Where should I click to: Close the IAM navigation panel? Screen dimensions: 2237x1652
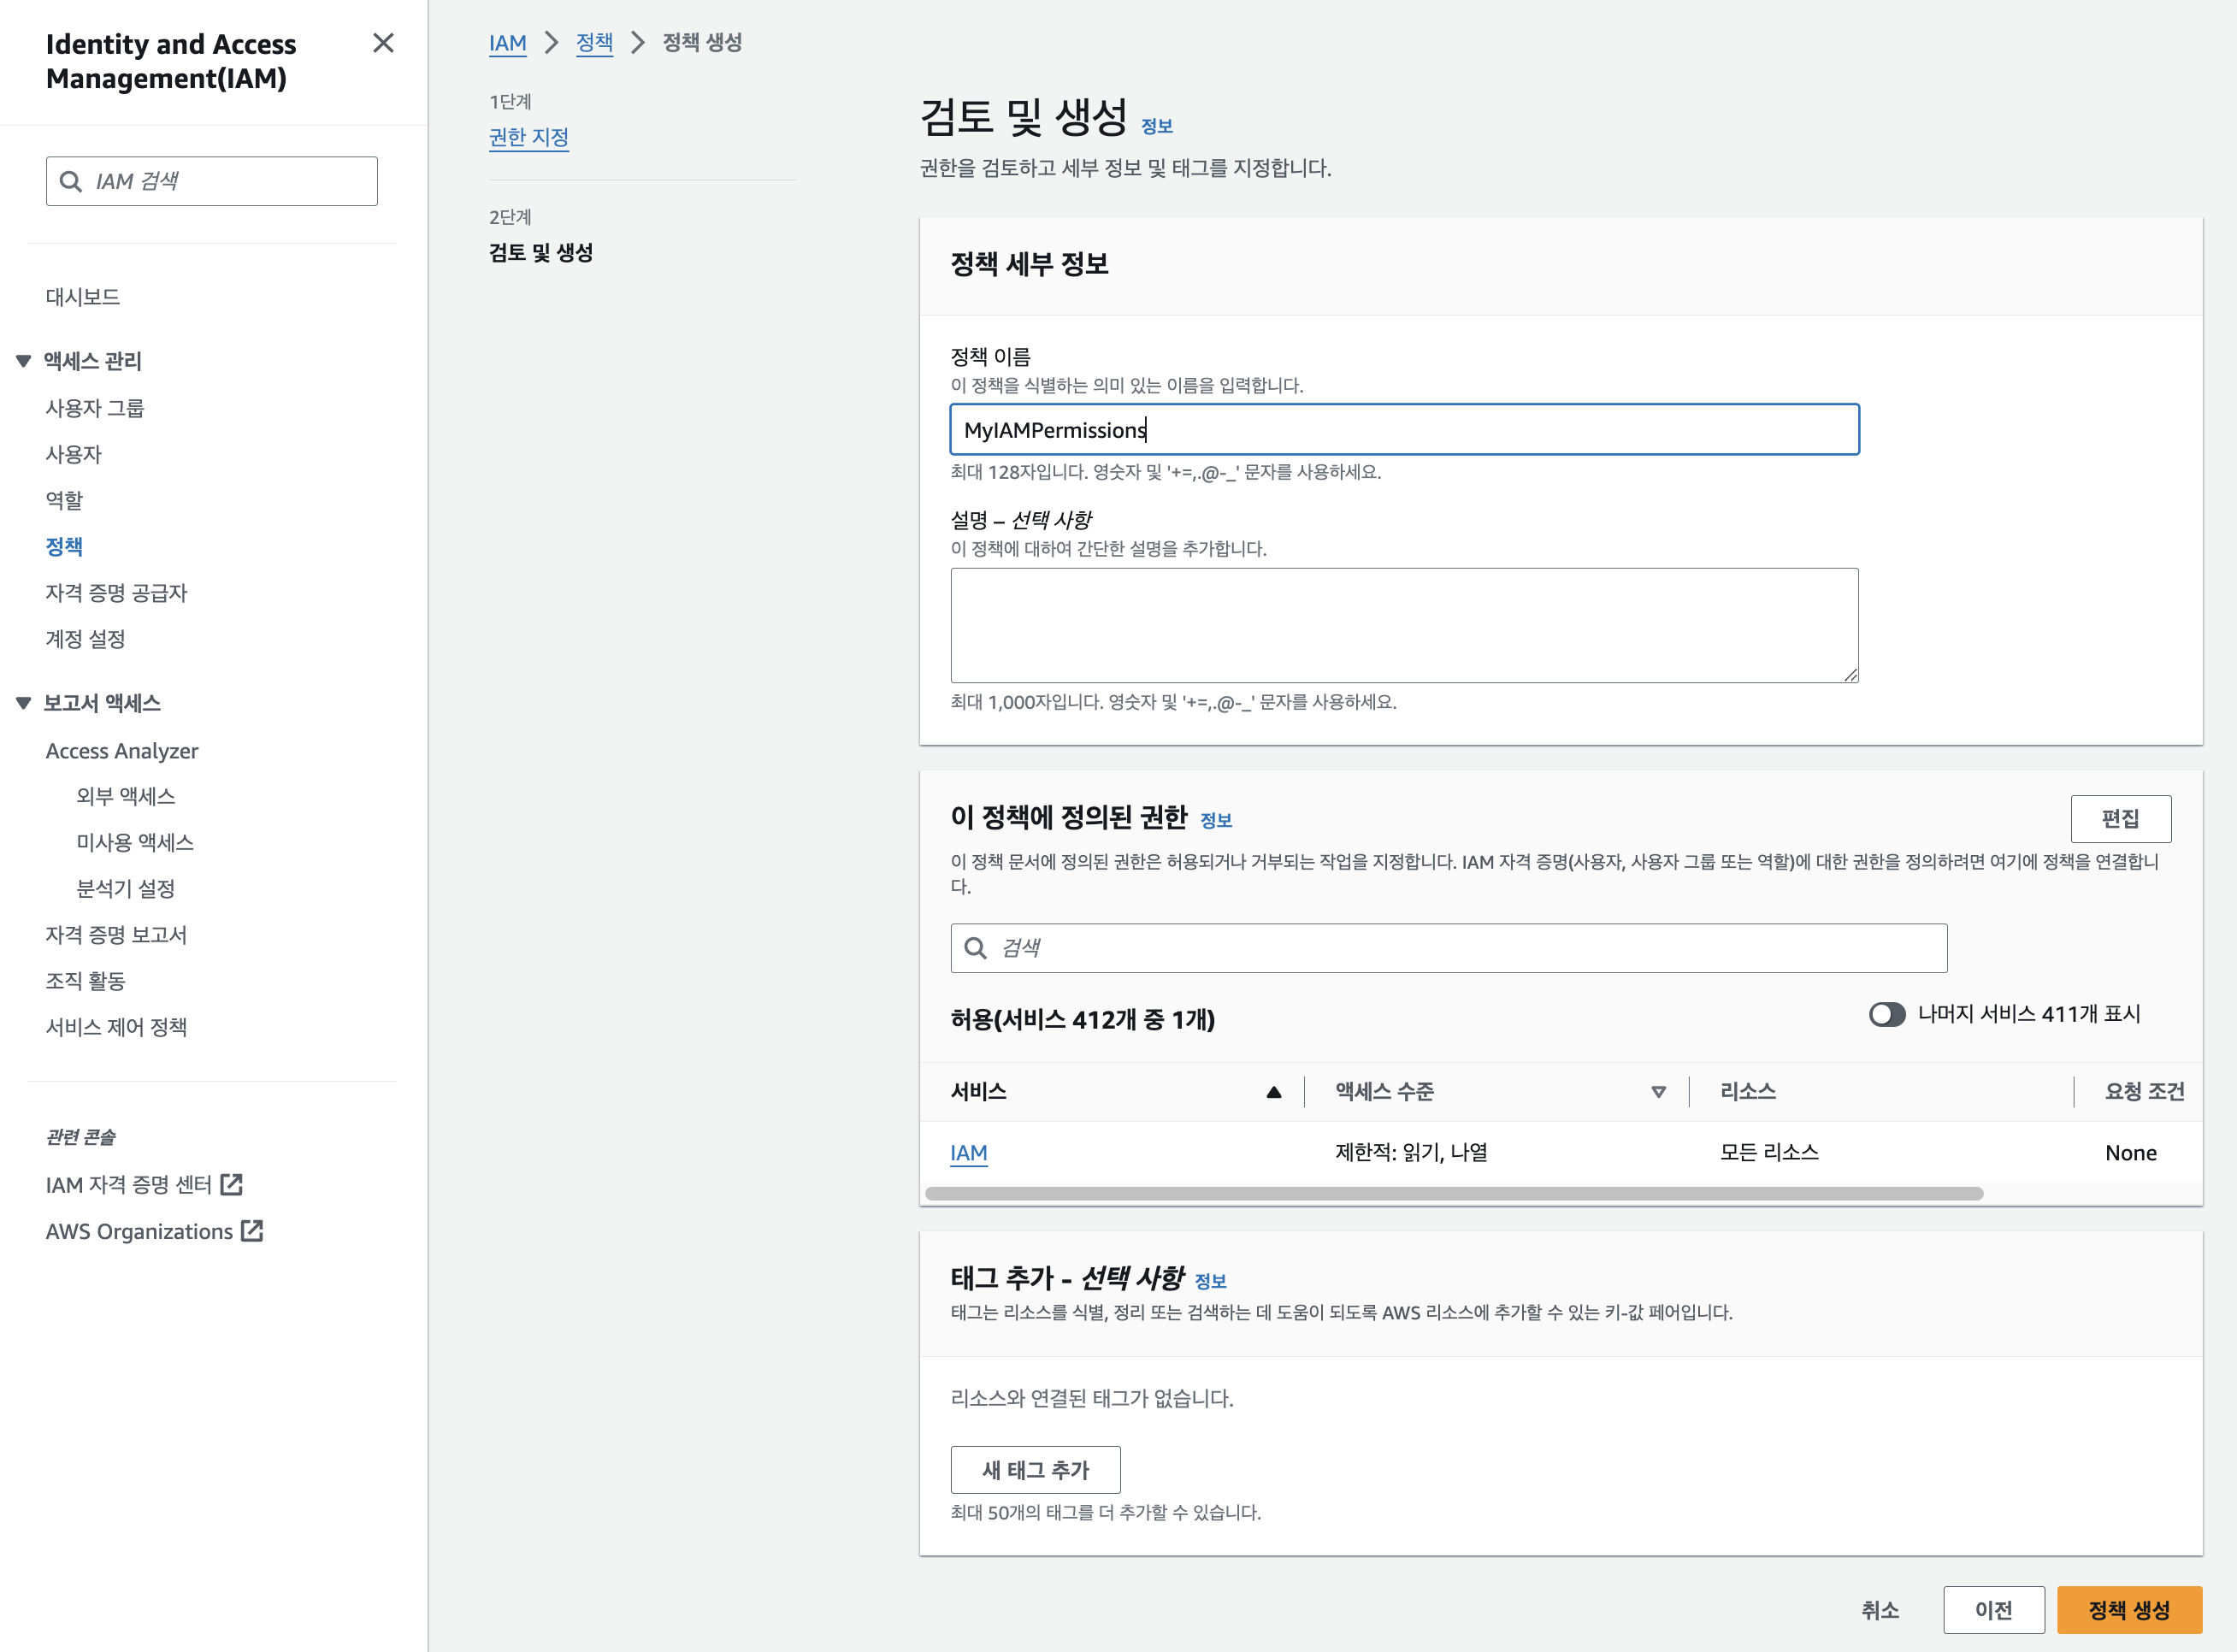[x=383, y=43]
